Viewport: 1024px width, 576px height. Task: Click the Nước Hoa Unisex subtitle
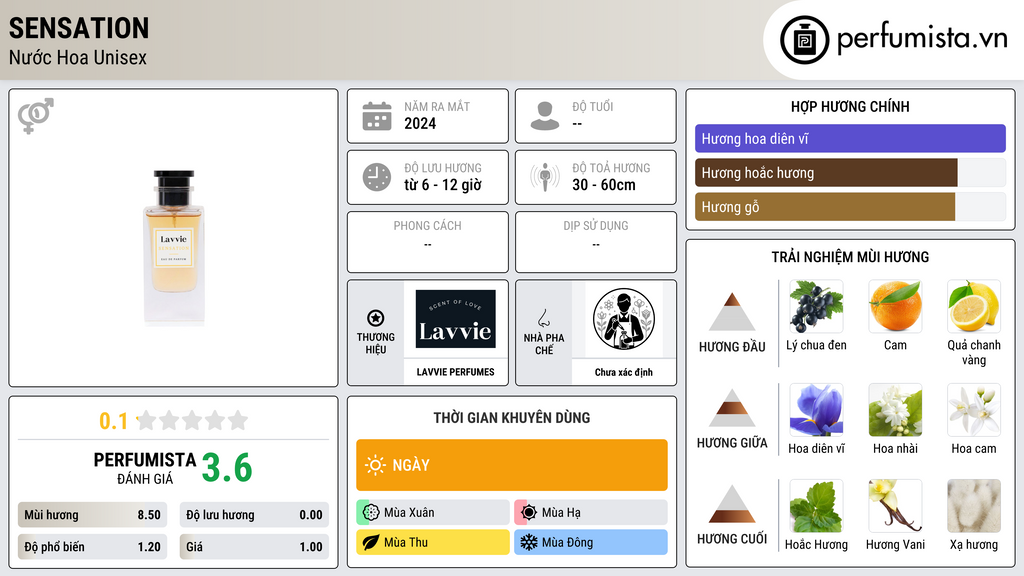coord(78,57)
